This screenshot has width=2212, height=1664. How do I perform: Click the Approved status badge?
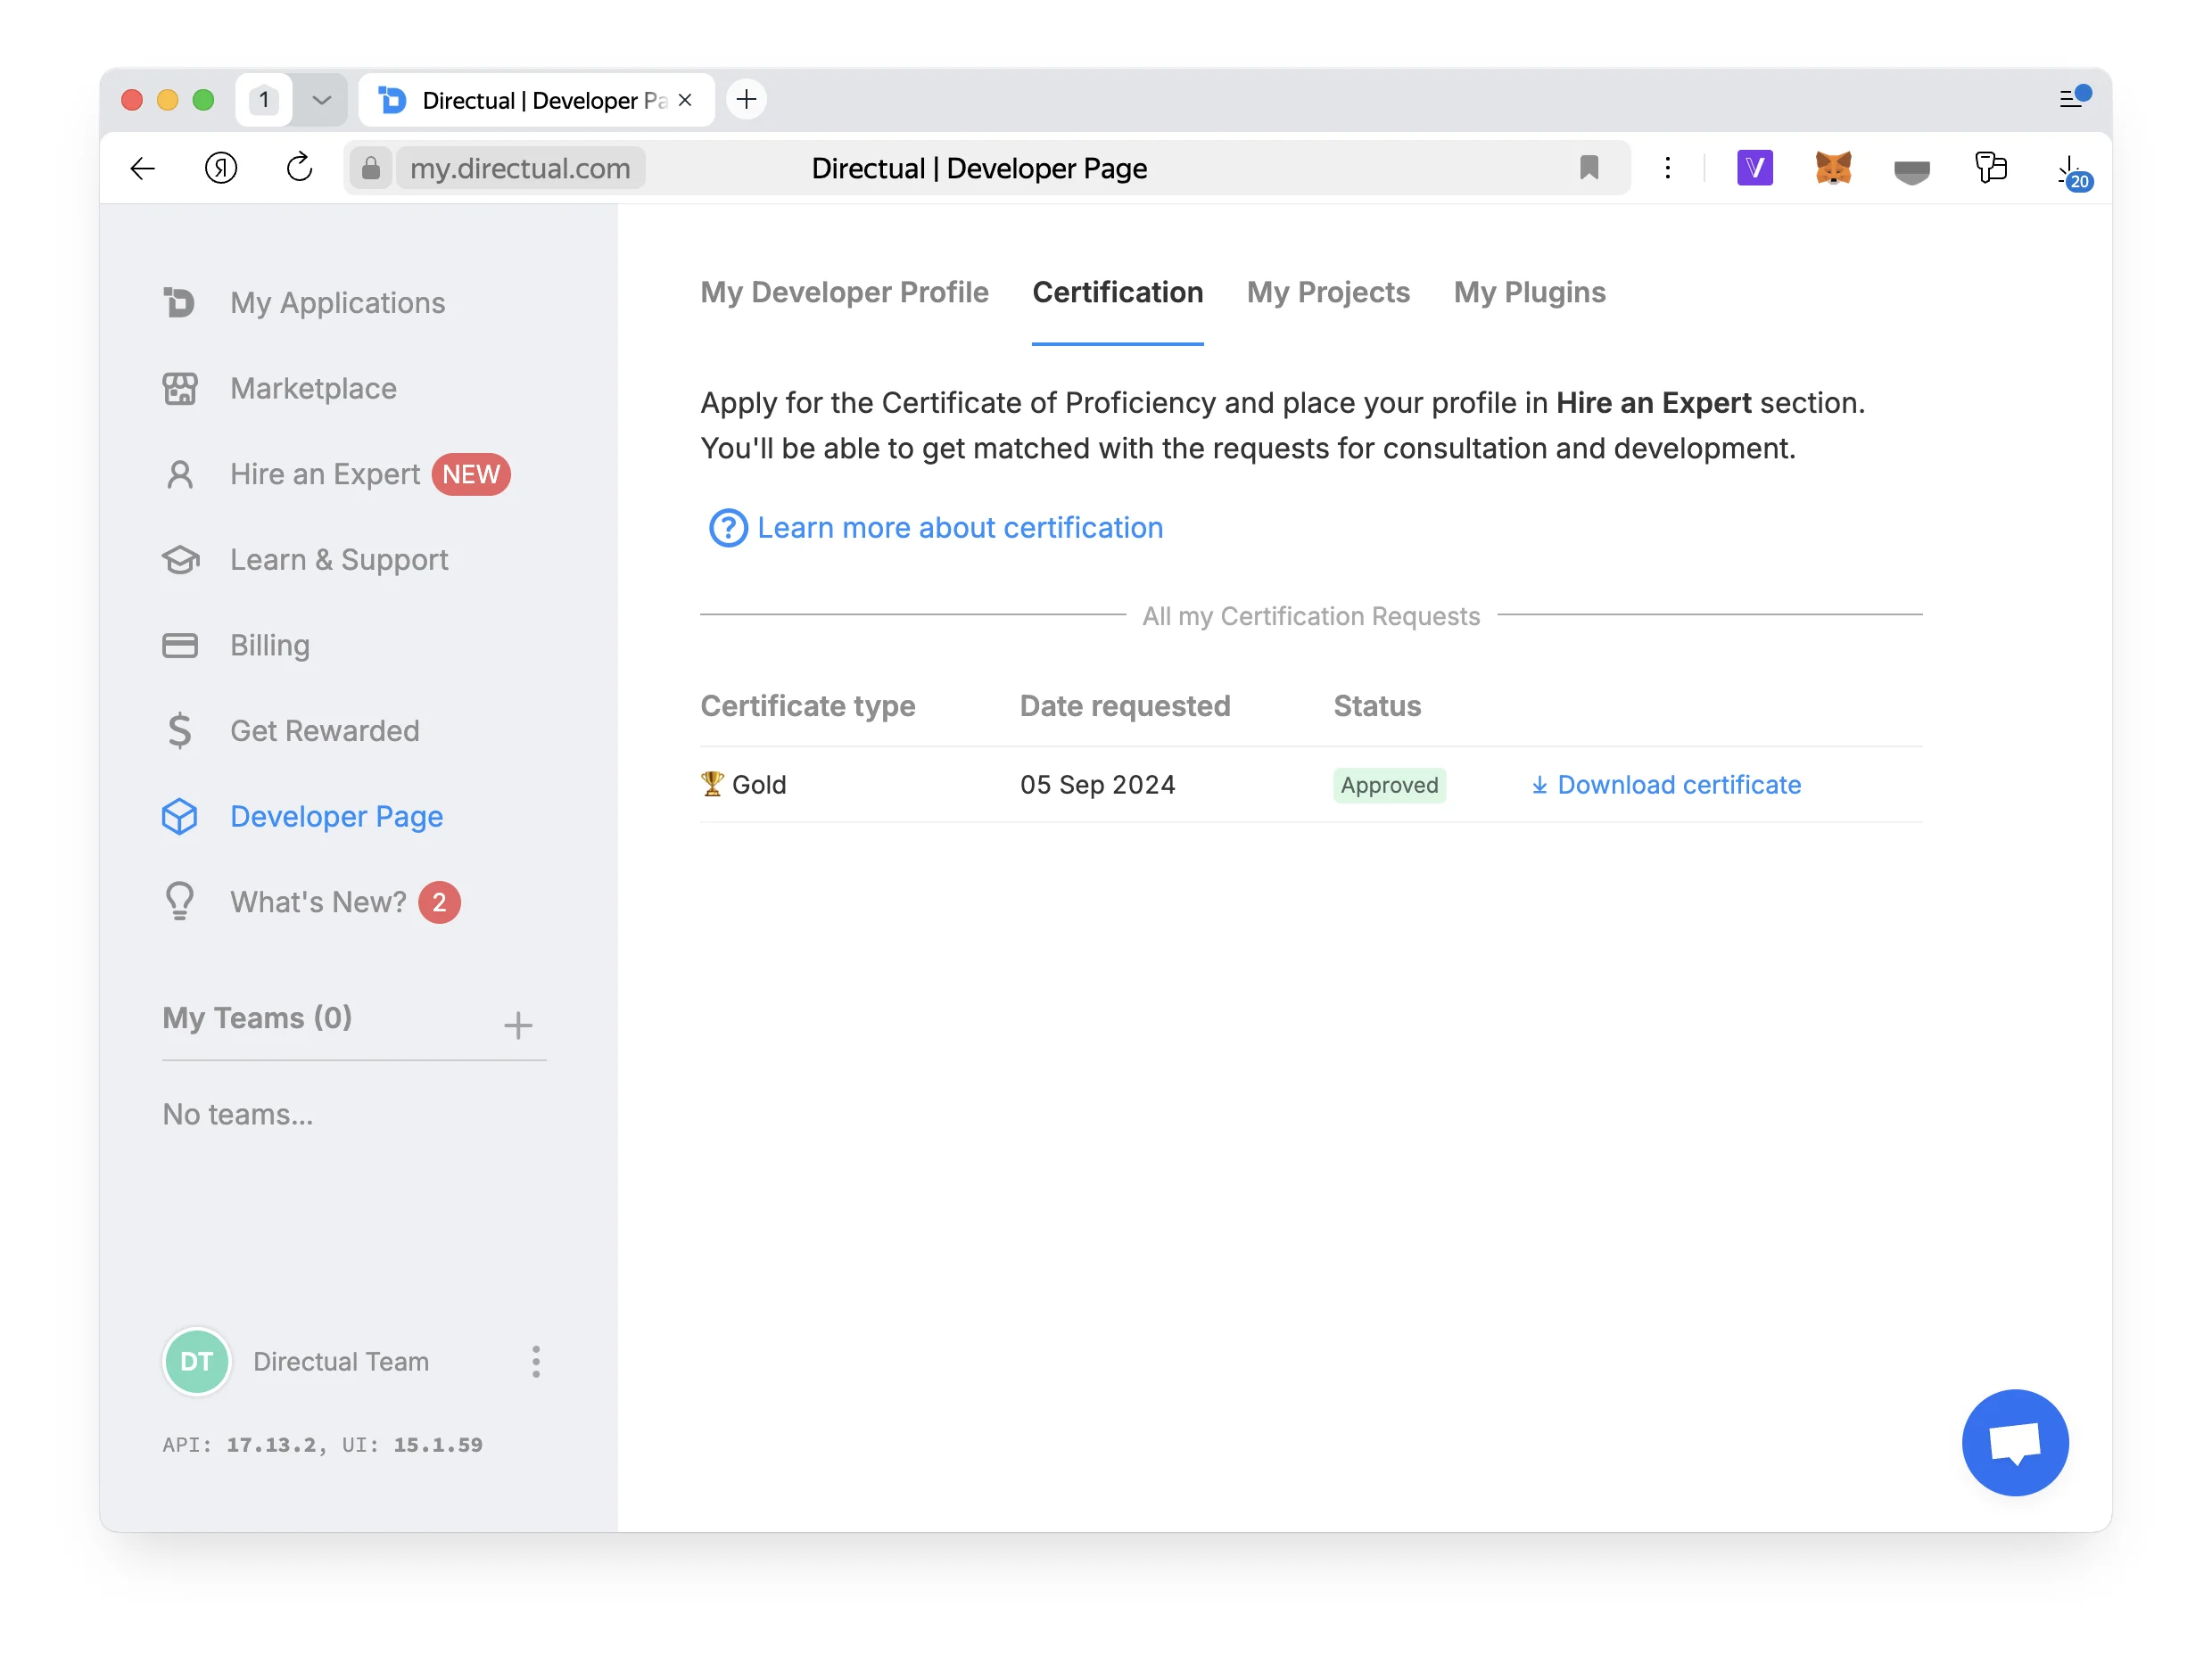point(1389,785)
